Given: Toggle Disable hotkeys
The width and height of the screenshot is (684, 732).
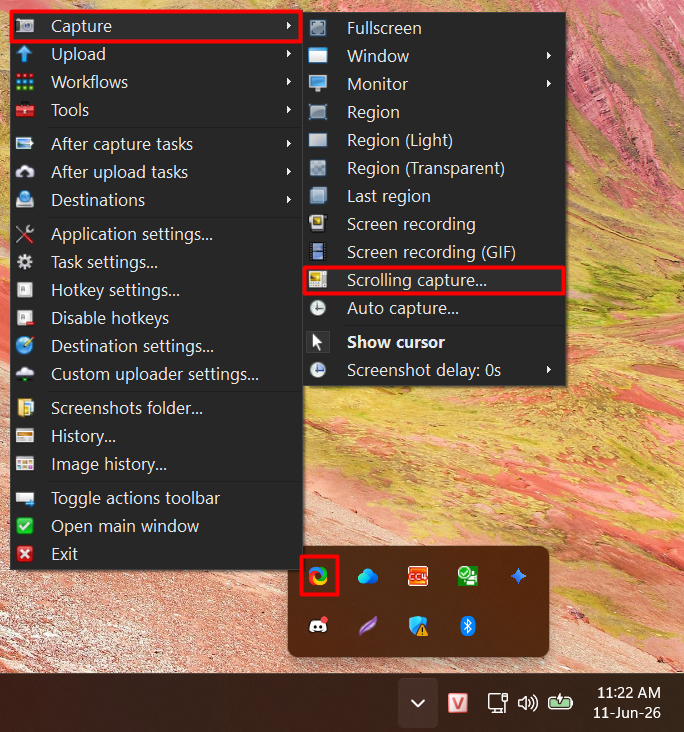Looking at the screenshot, I should tap(156, 318).
